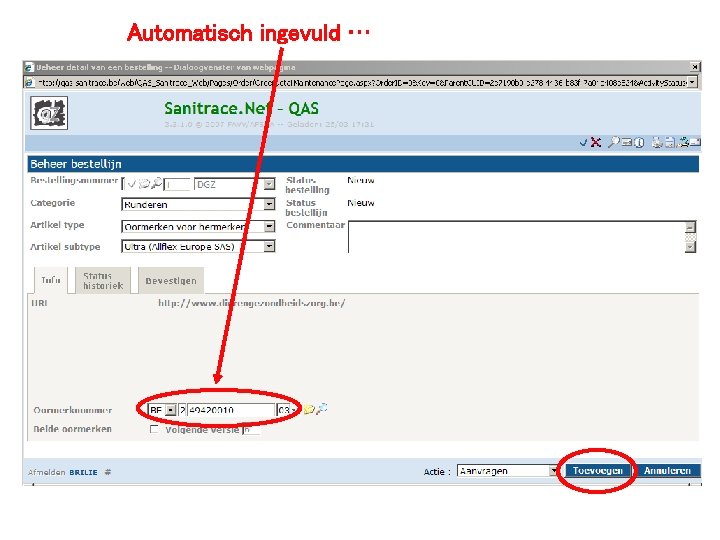The image size is (720, 540).
Task: Open the dierengezondheidszorg.be URL link
Action: tap(252, 303)
